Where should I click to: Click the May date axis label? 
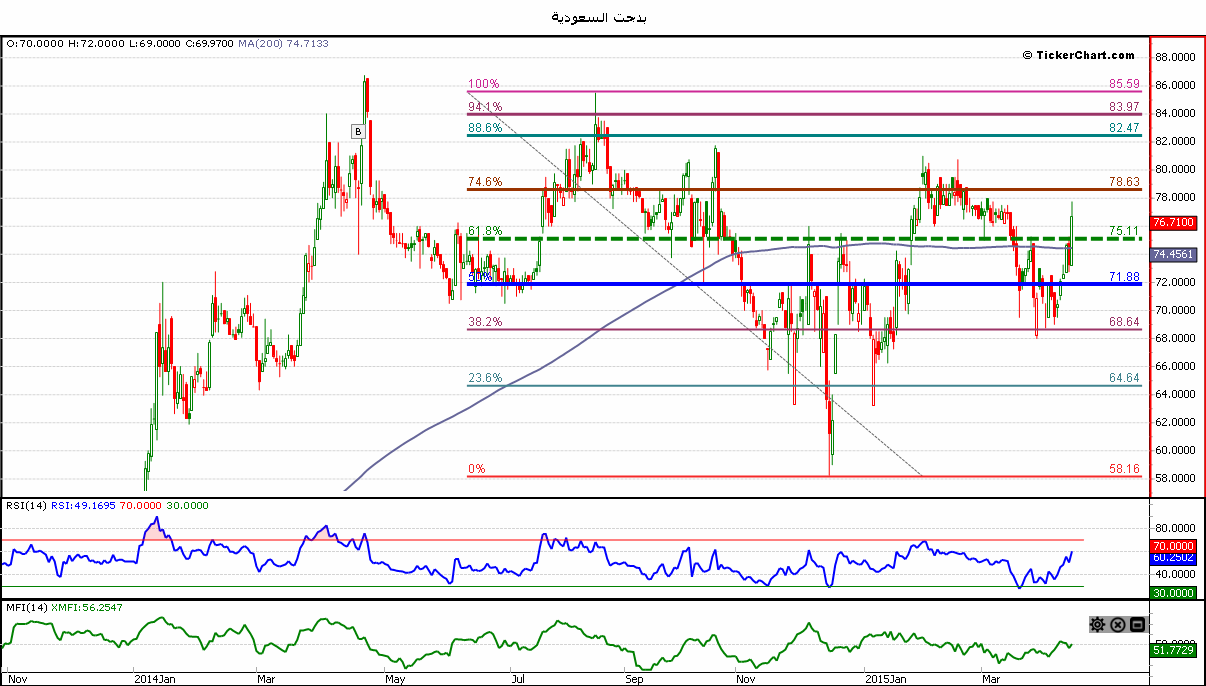pos(396,677)
